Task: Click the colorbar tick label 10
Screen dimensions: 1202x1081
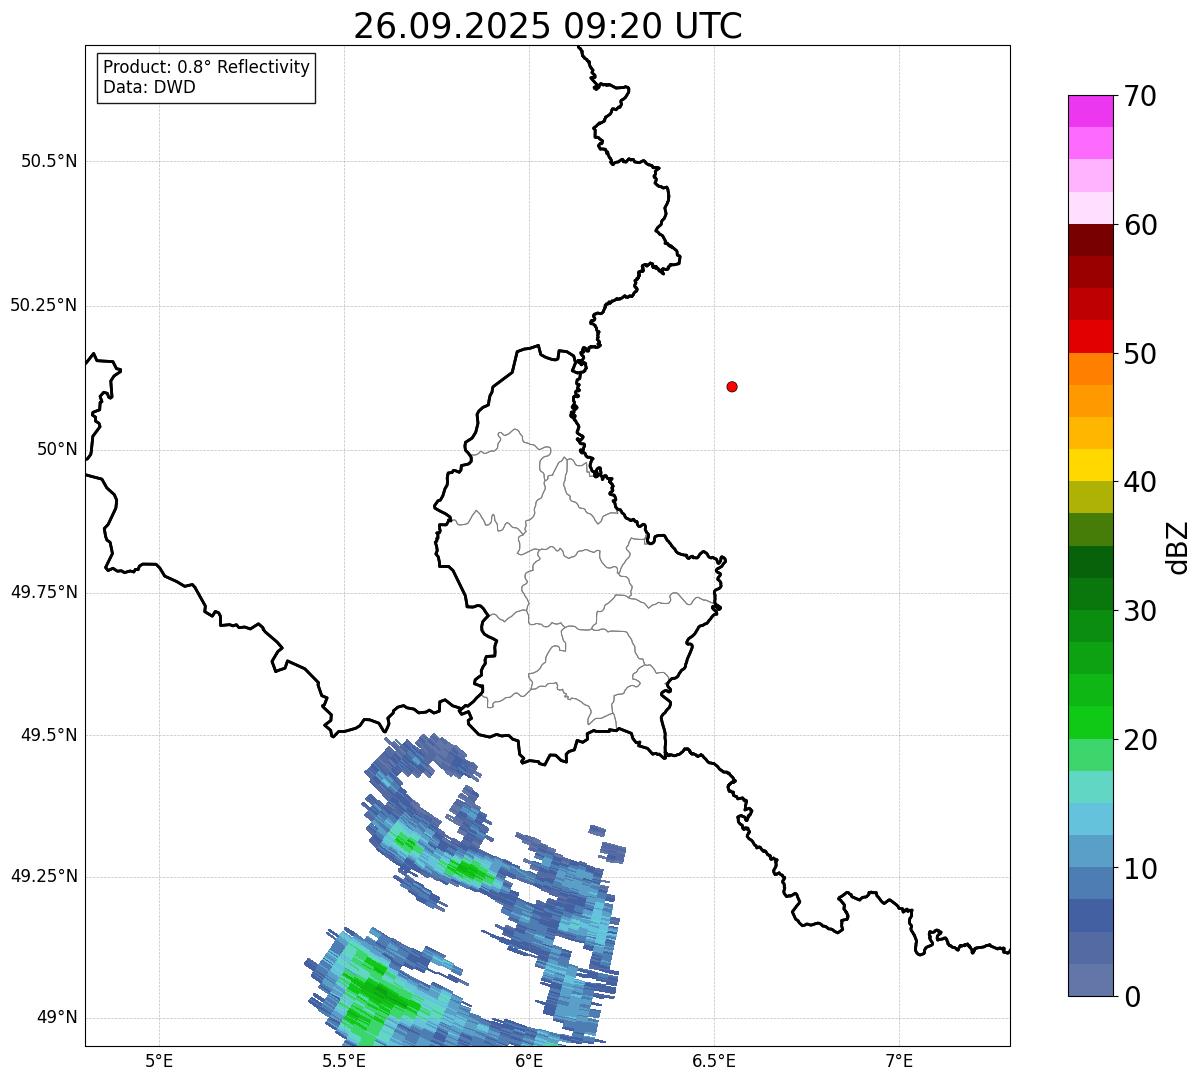Action: point(1140,868)
